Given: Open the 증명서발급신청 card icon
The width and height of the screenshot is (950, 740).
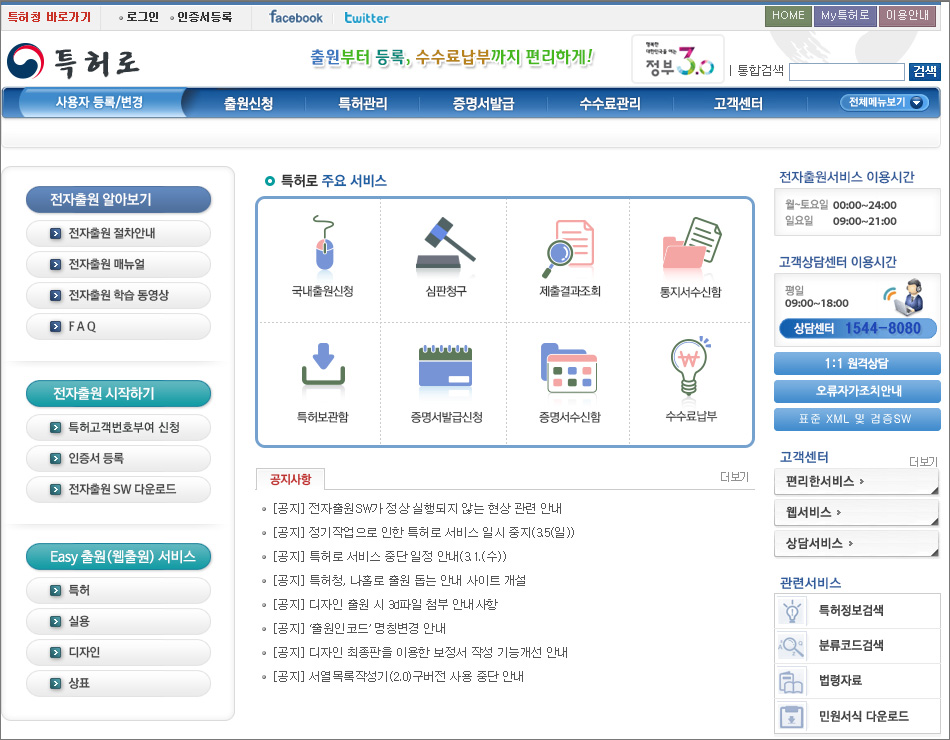Looking at the screenshot, I should pyautogui.click(x=445, y=365).
